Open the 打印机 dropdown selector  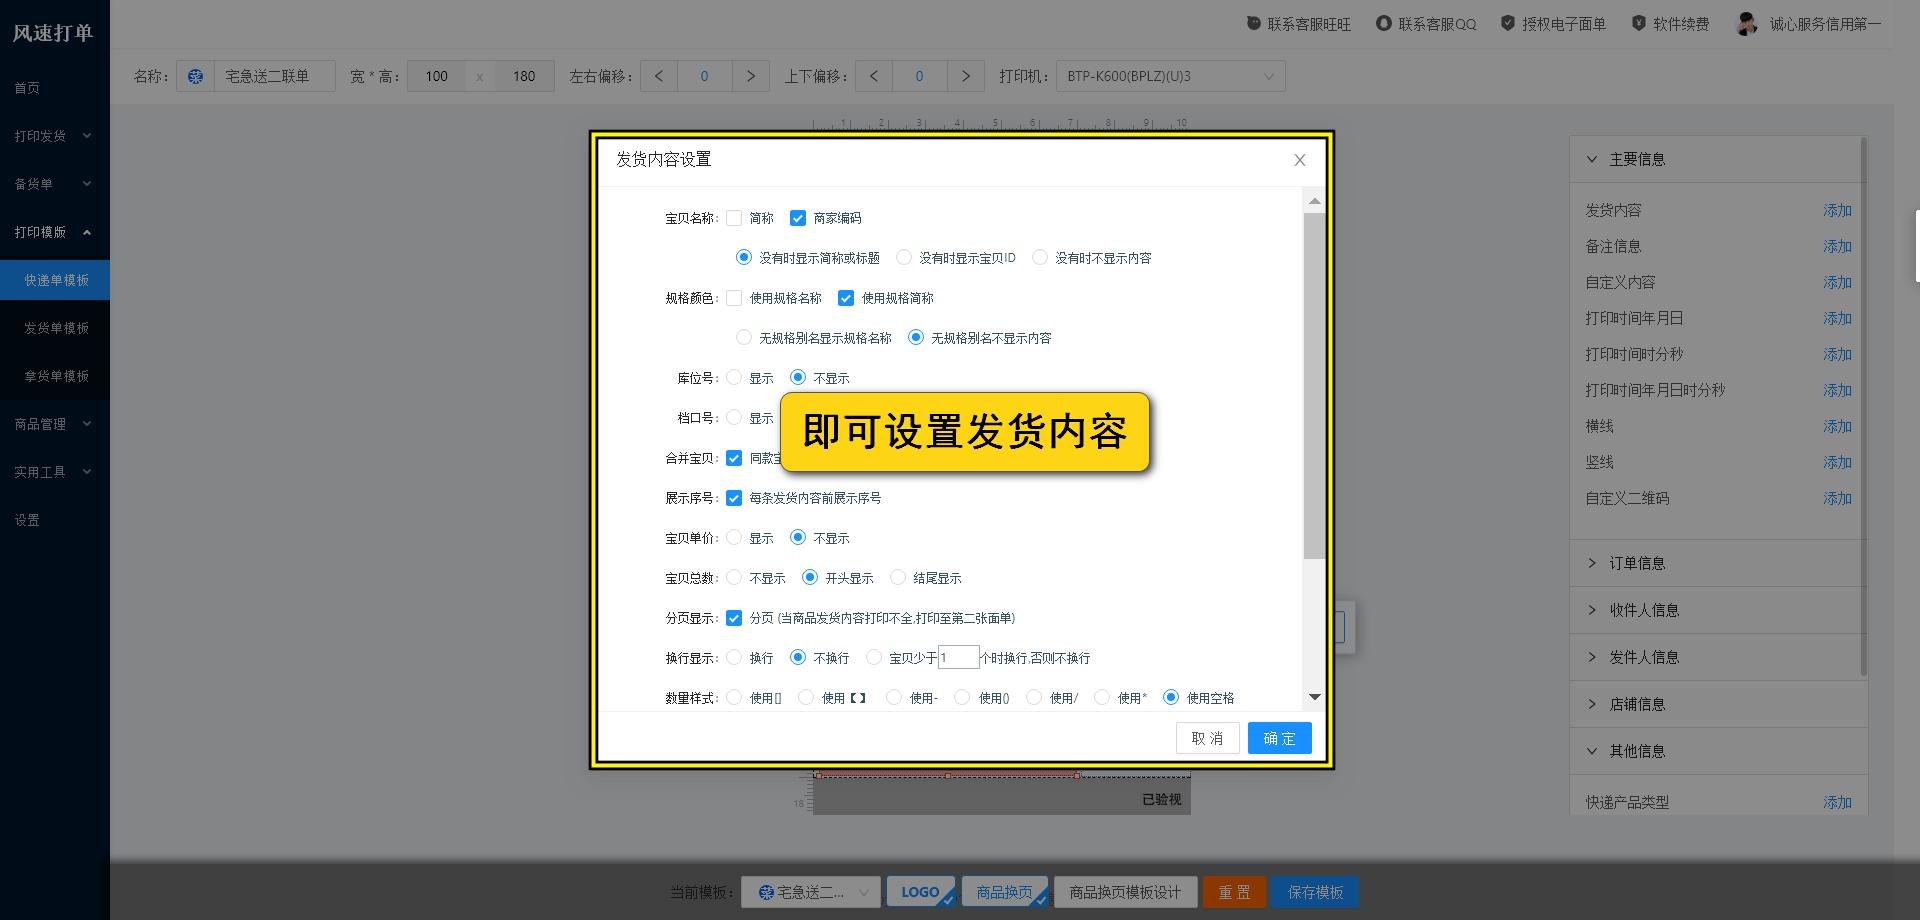[1168, 75]
